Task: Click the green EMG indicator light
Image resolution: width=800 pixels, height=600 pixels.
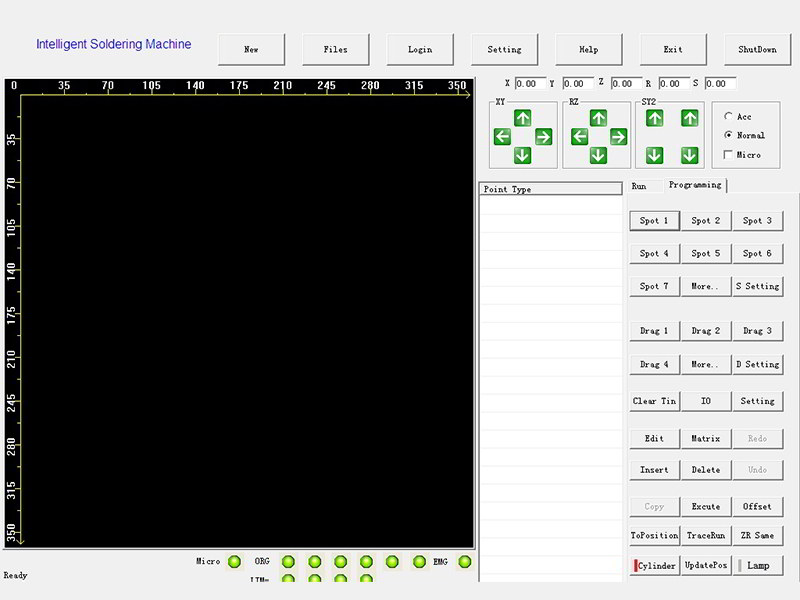Action: (464, 562)
